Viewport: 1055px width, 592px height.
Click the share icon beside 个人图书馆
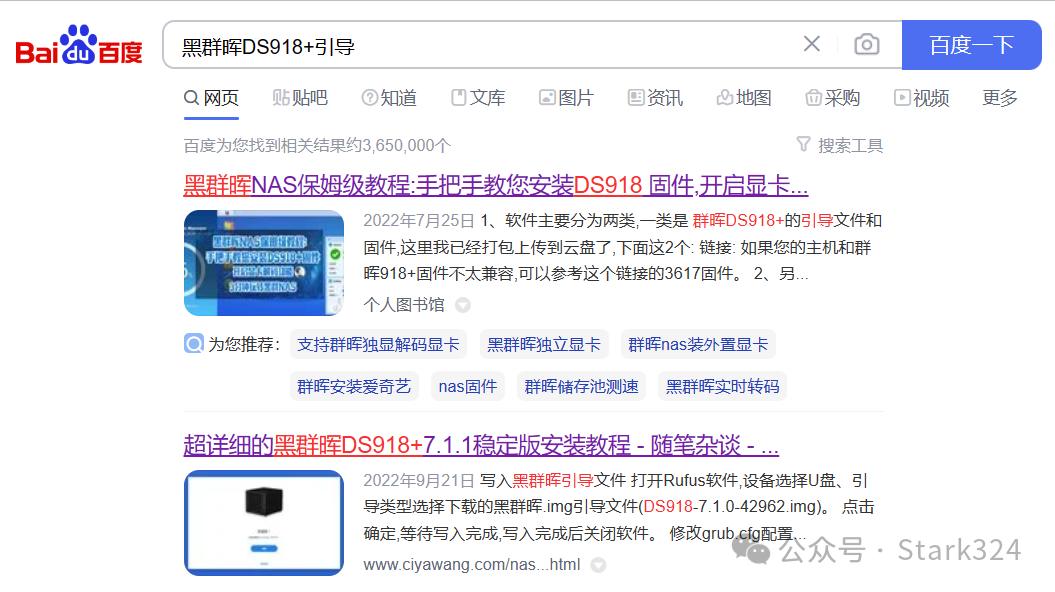[462, 305]
